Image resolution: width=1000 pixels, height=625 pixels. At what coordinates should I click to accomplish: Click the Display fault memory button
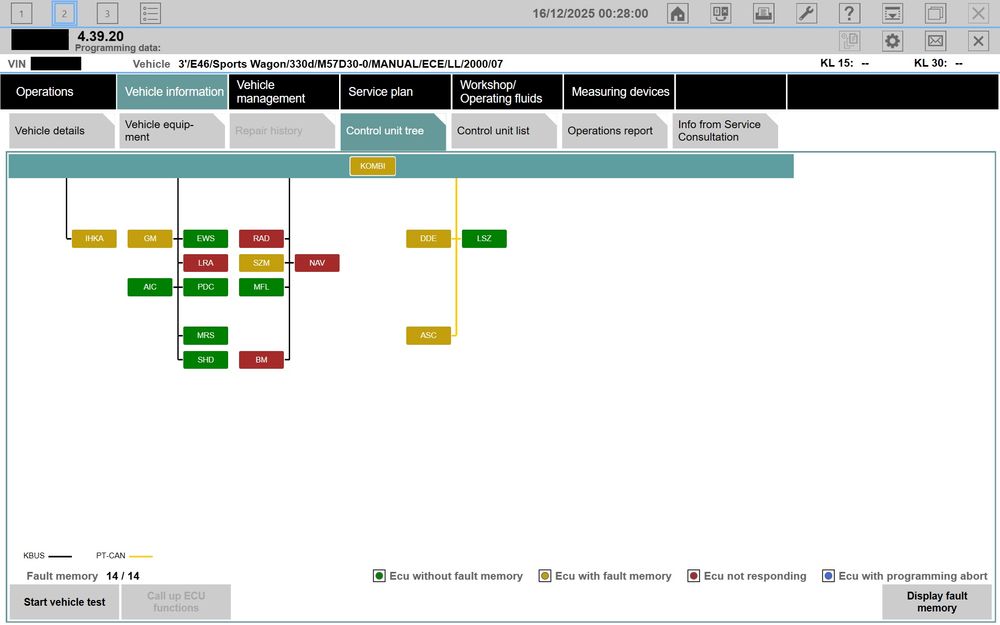pyautogui.click(x=937, y=602)
